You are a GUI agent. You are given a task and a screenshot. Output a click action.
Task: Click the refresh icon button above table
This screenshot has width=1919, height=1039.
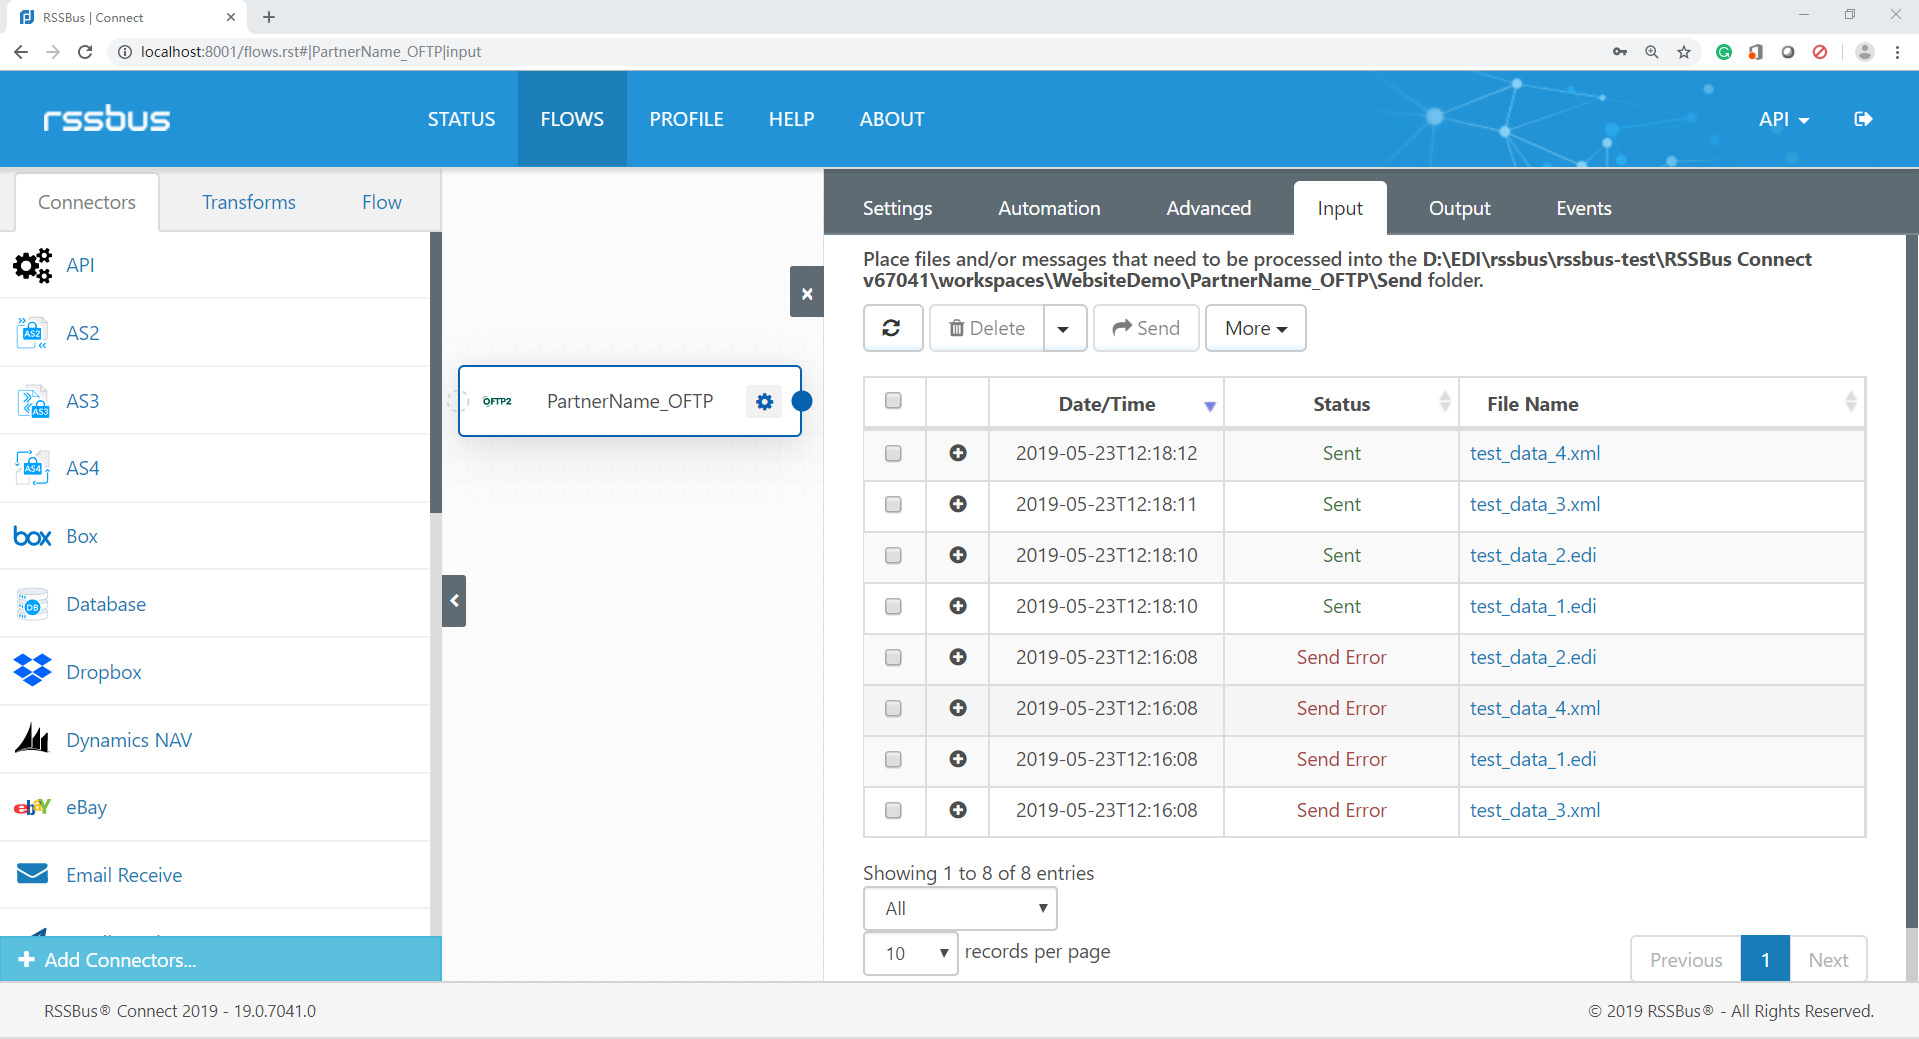pos(892,328)
